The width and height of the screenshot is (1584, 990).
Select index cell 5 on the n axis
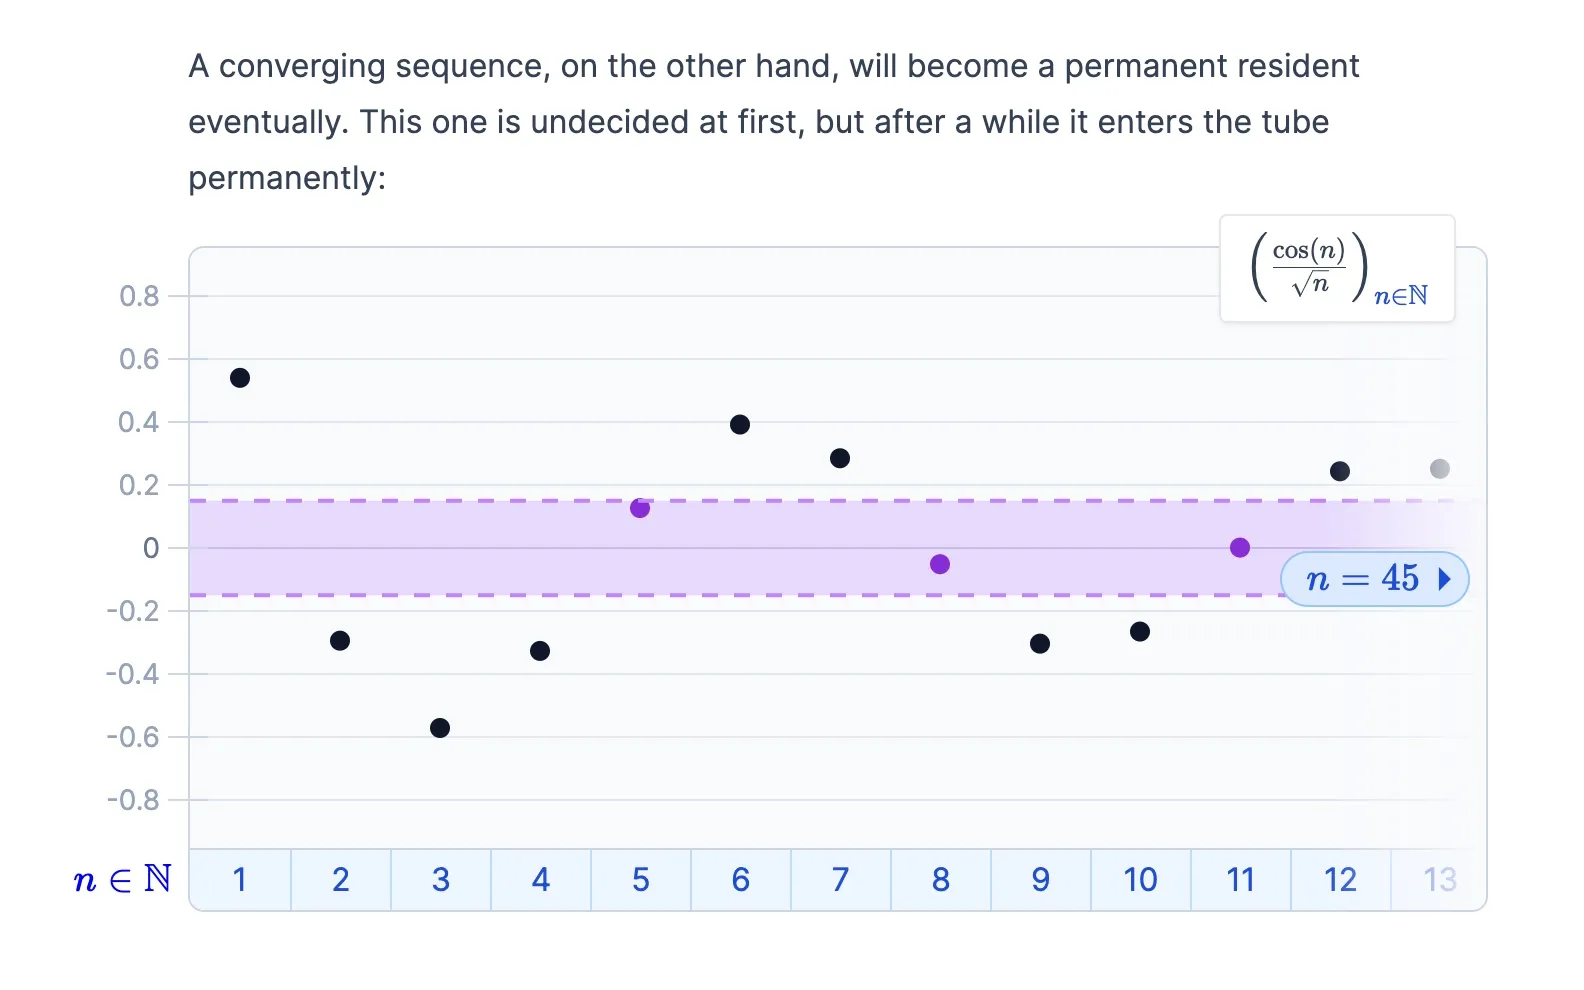coord(641,880)
